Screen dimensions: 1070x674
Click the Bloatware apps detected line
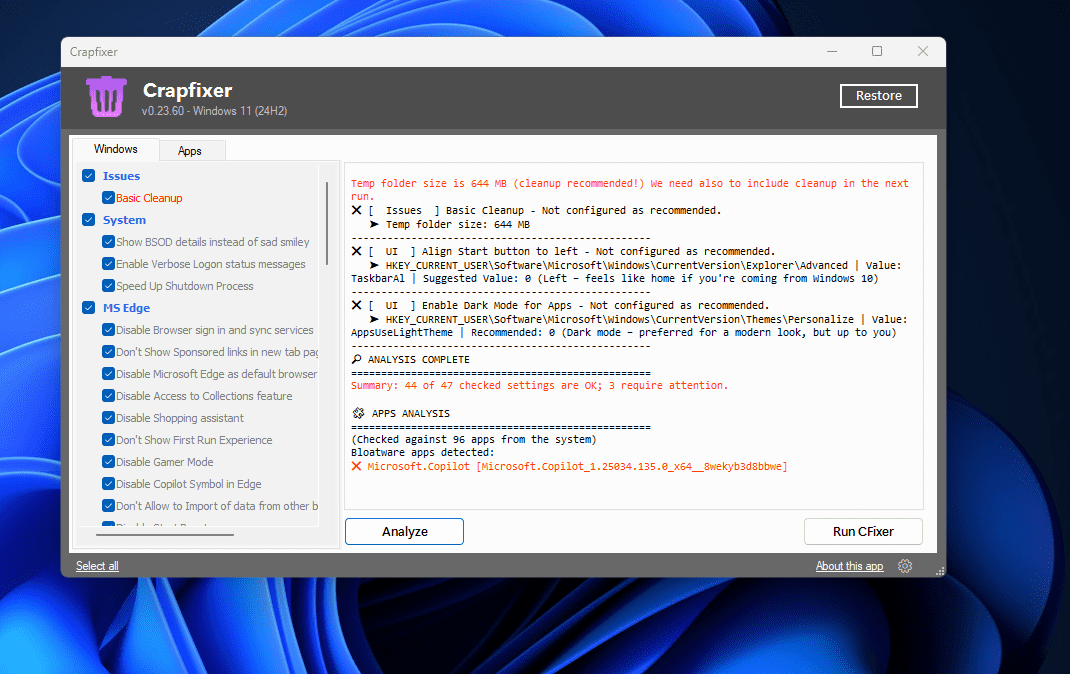click(x=422, y=453)
